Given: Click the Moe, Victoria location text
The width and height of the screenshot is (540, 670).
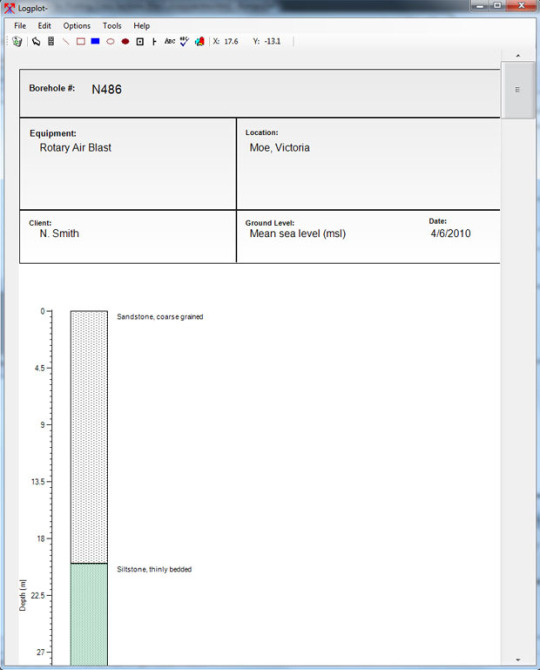Looking at the screenshot, I should point(280,147).
